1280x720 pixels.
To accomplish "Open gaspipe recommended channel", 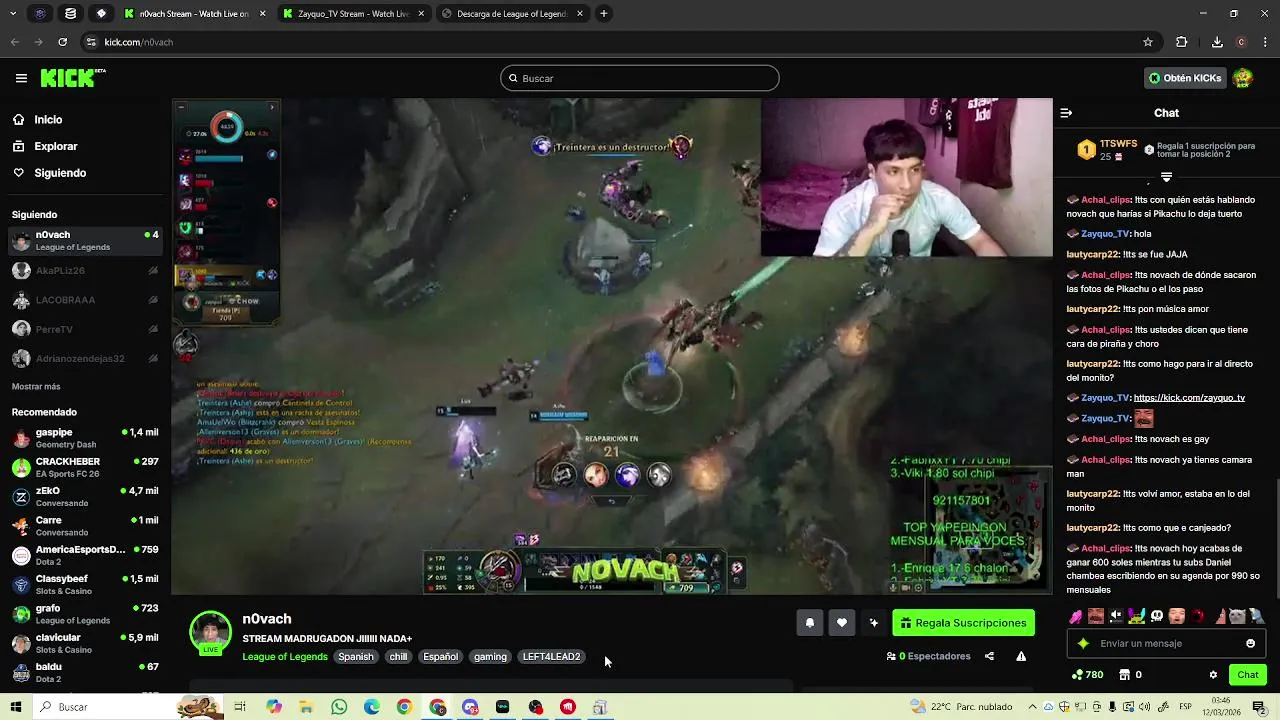I will pos(85,438).
